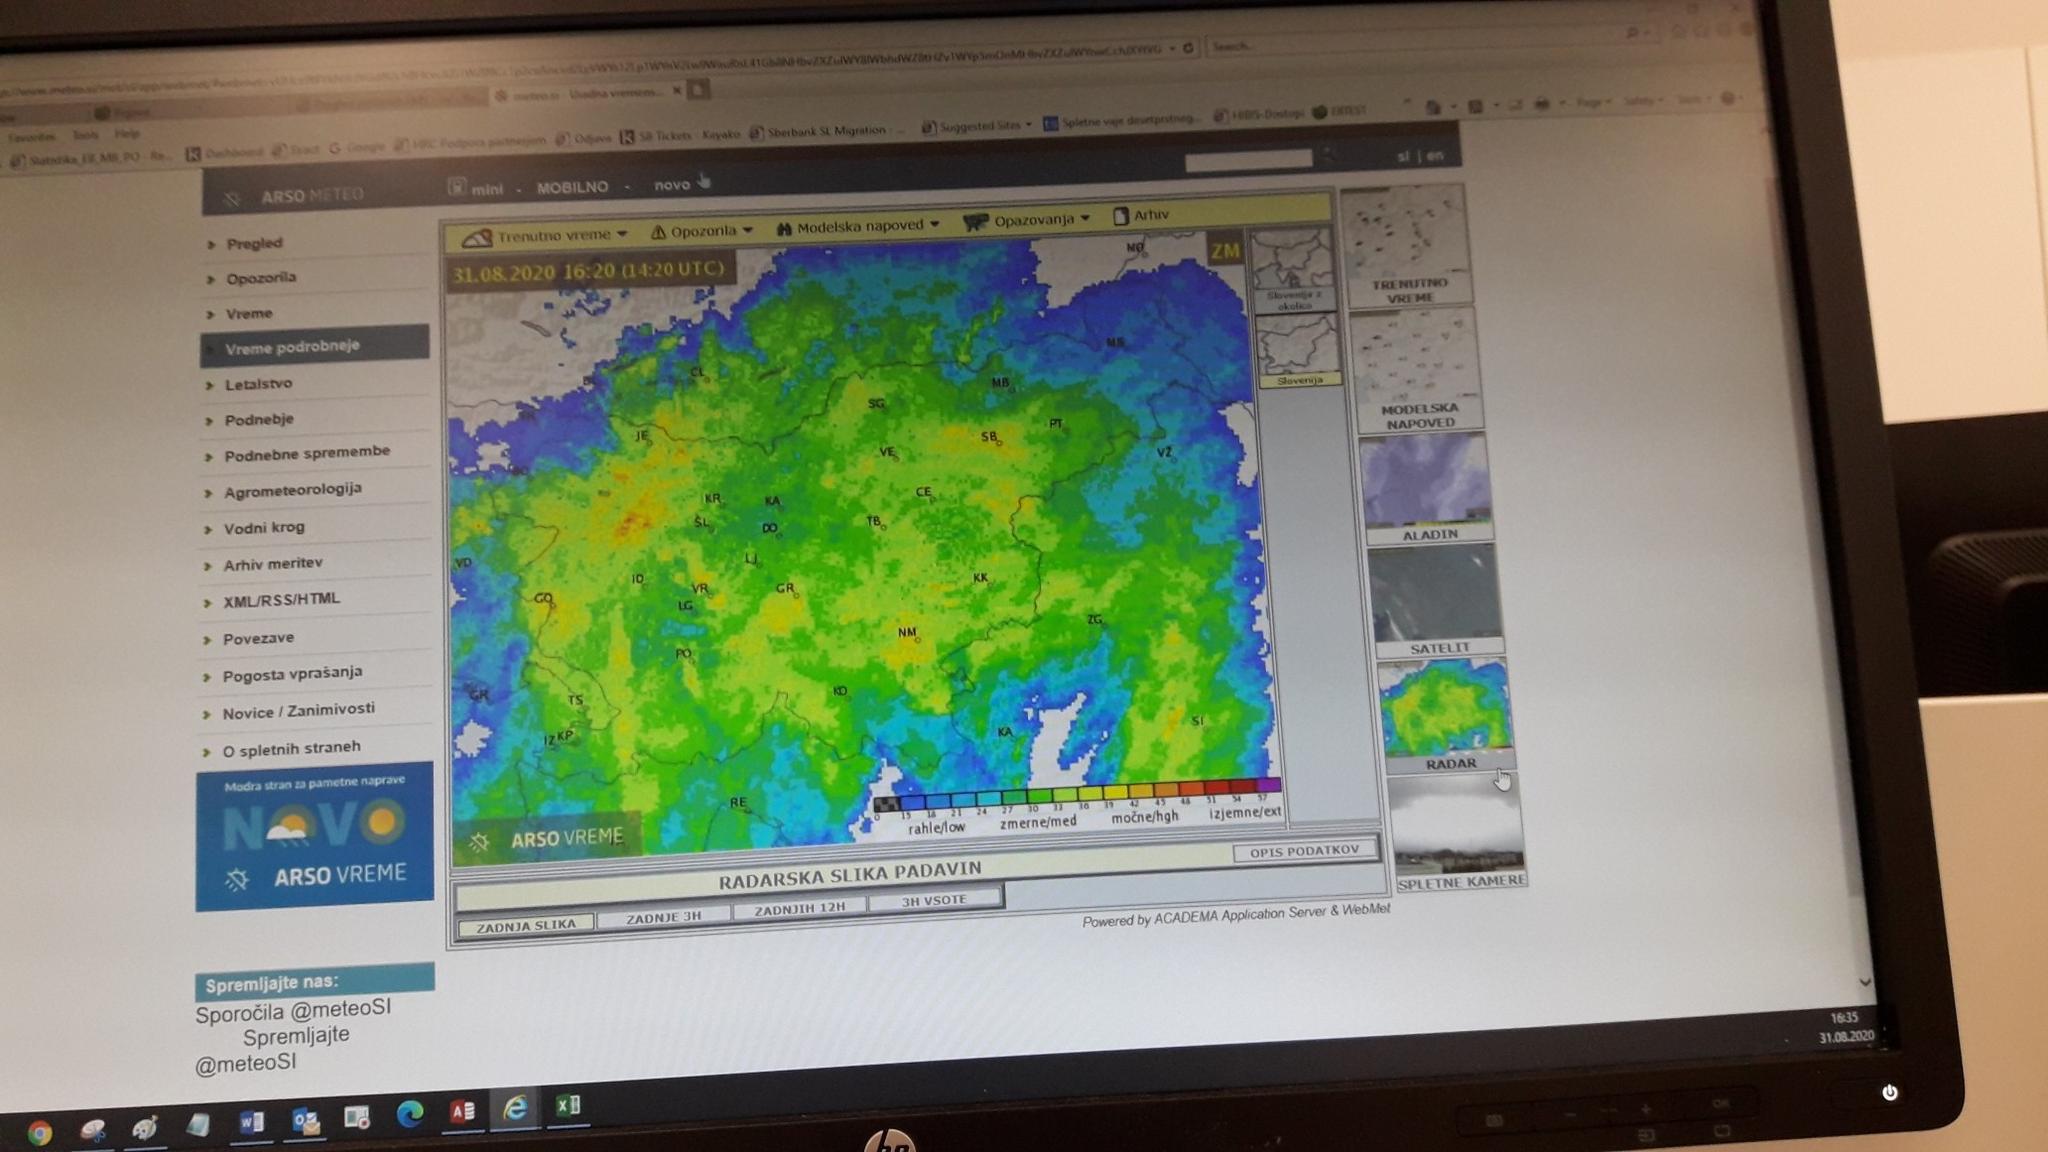
Task: Expand the Opozorila dropdown in the map toolbar
Action: pyautogui.click(x=701, y=231)
